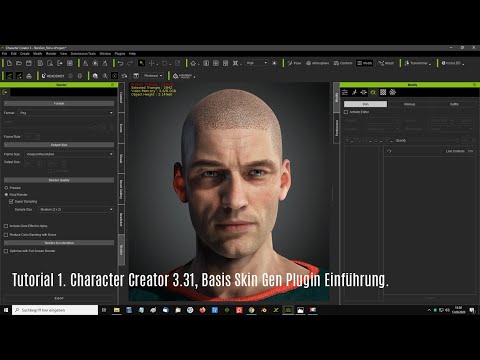Click the New Project icon in toolbar

[x=9, y=63]
